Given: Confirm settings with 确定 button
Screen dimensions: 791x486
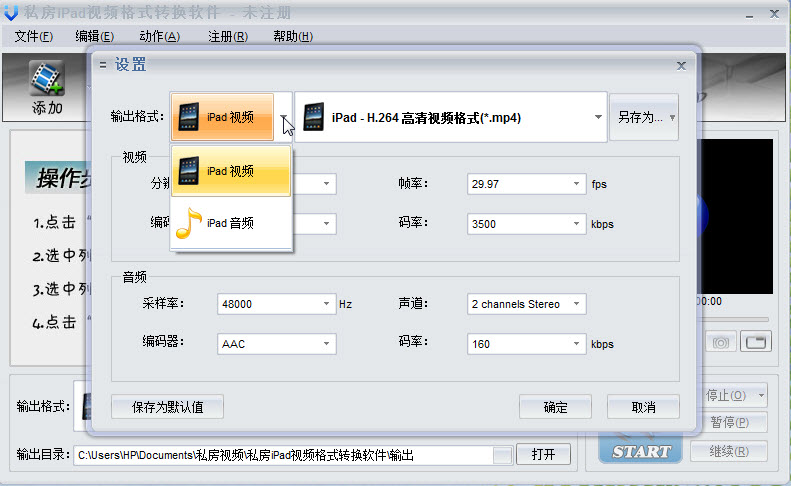Looking at the screenshot, I should pyautogui.click(x=555, y=407).
